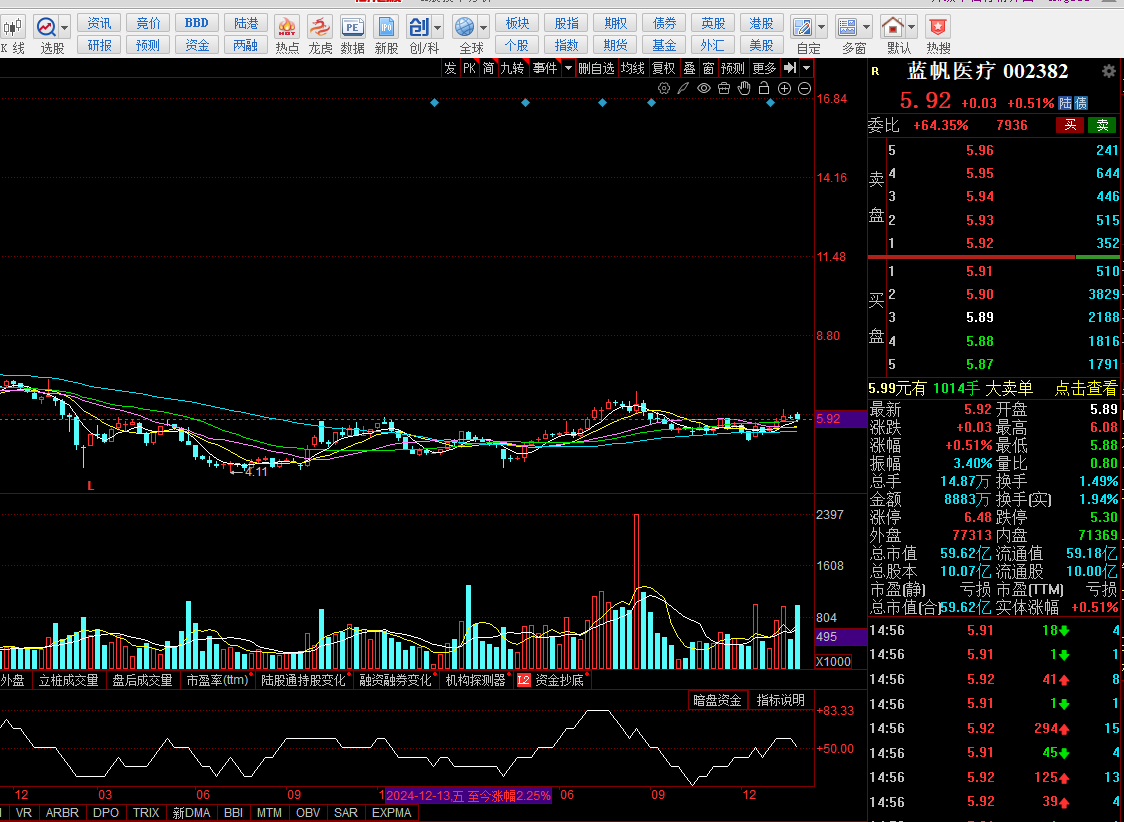
Task: Toggle the lock icon on chart toolbar
Action: tap(765, 89)
